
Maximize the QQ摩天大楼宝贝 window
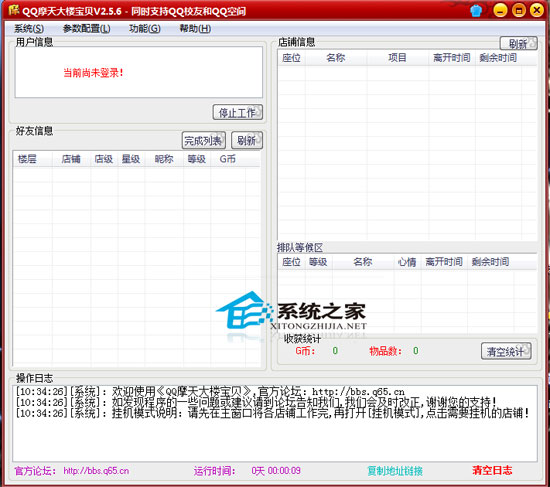click(x=518, y=11)
